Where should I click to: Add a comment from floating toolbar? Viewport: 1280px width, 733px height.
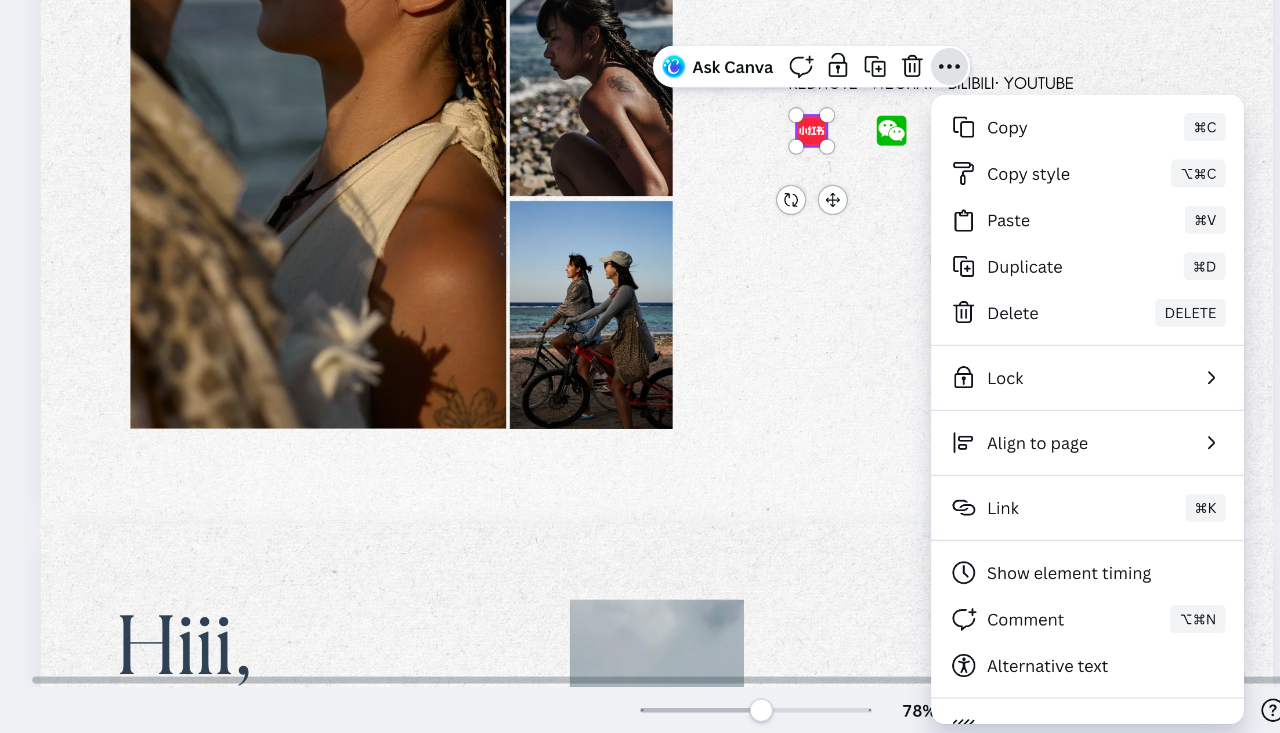point(801,67)
